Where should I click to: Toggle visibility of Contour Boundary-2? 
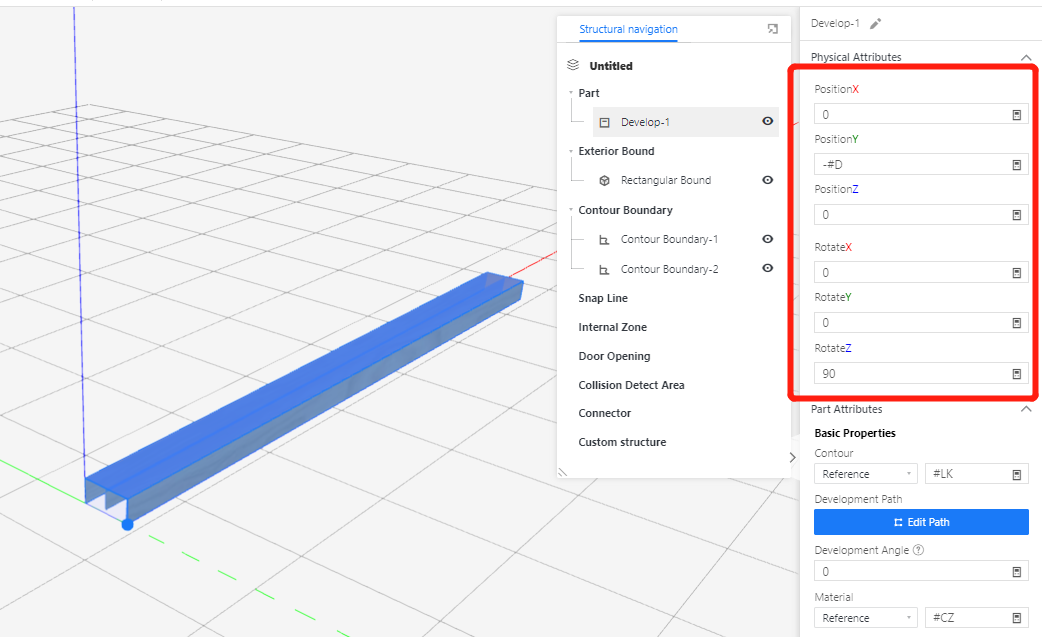pos(767,269)
